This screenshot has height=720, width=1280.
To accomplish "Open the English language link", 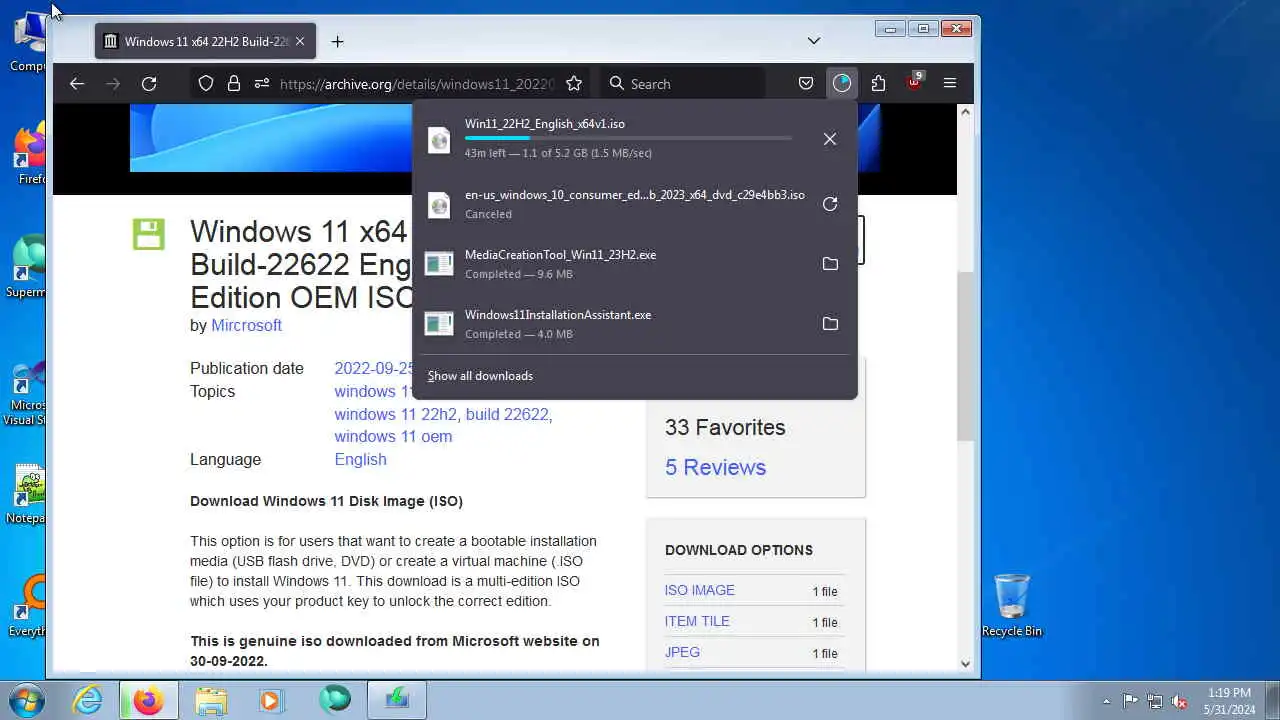I will (360, 459).
